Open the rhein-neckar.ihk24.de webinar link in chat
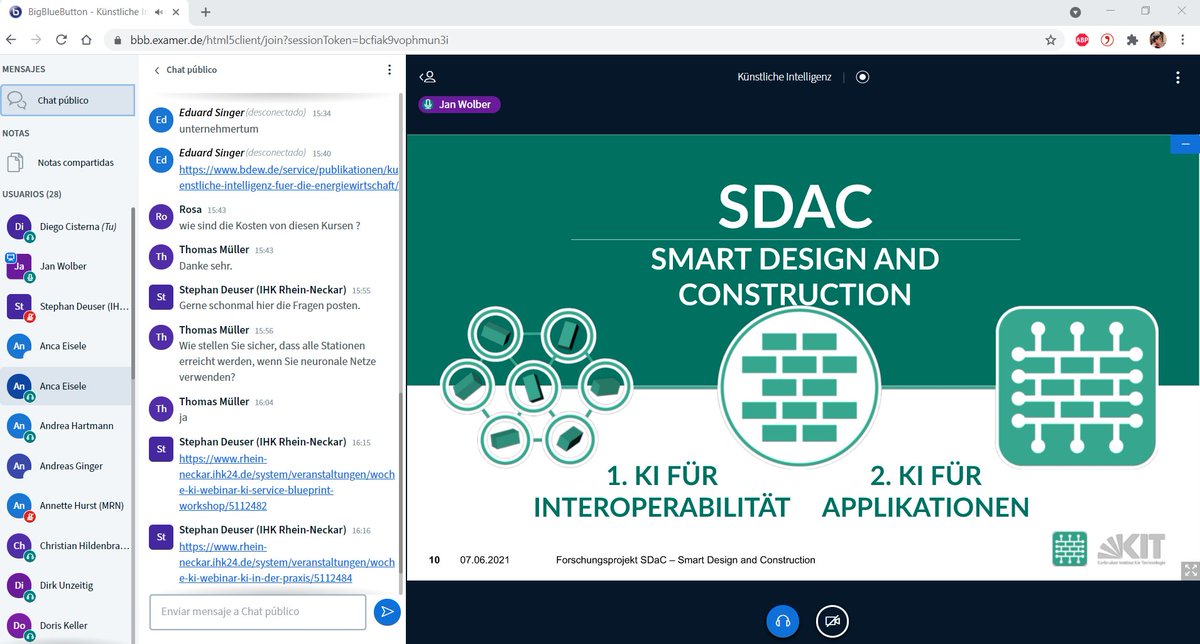The width and height of the screenshot is (1200, 644). point(280,473)
